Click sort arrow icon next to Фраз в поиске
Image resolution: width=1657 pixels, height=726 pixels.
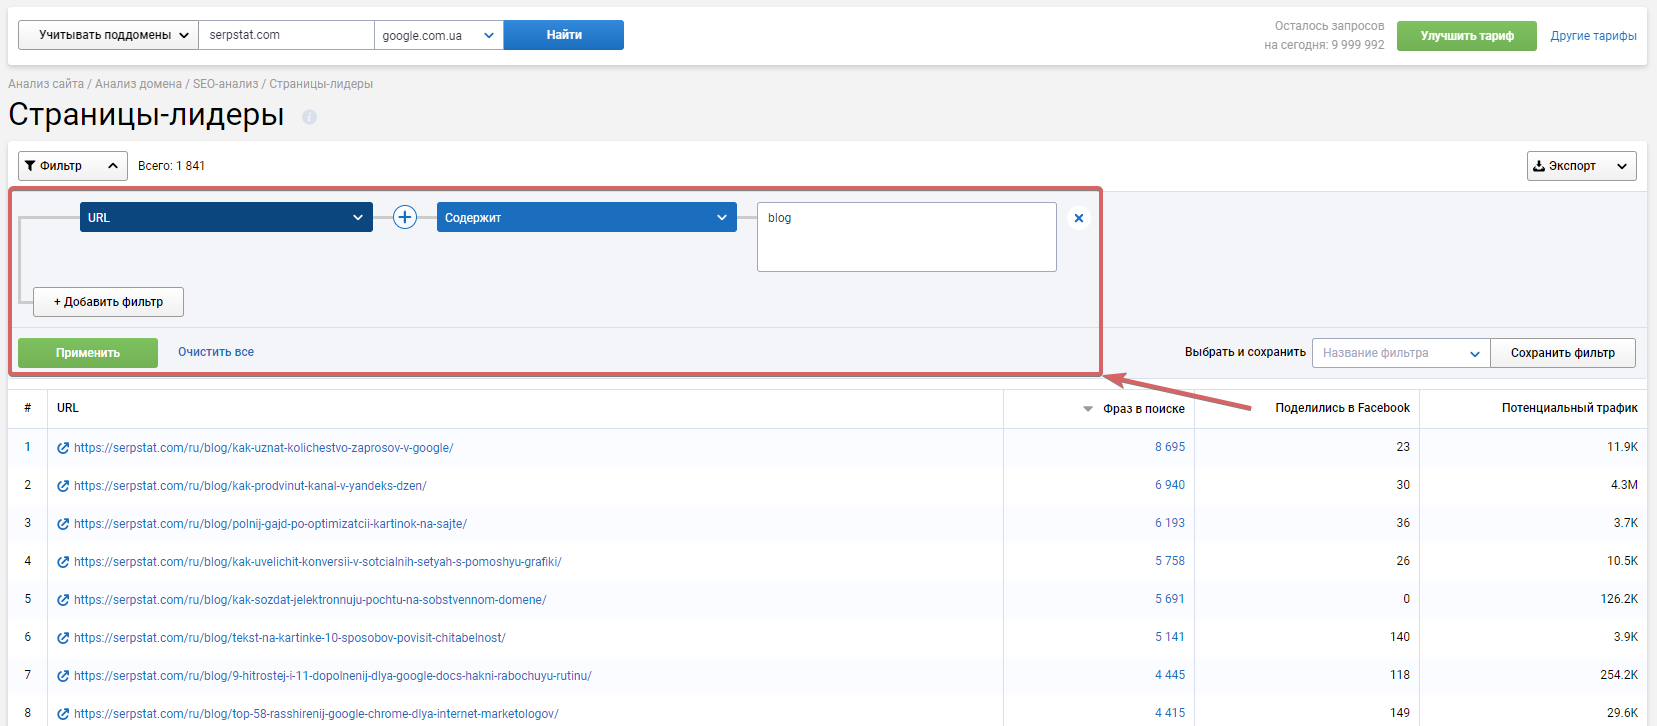1088,409
